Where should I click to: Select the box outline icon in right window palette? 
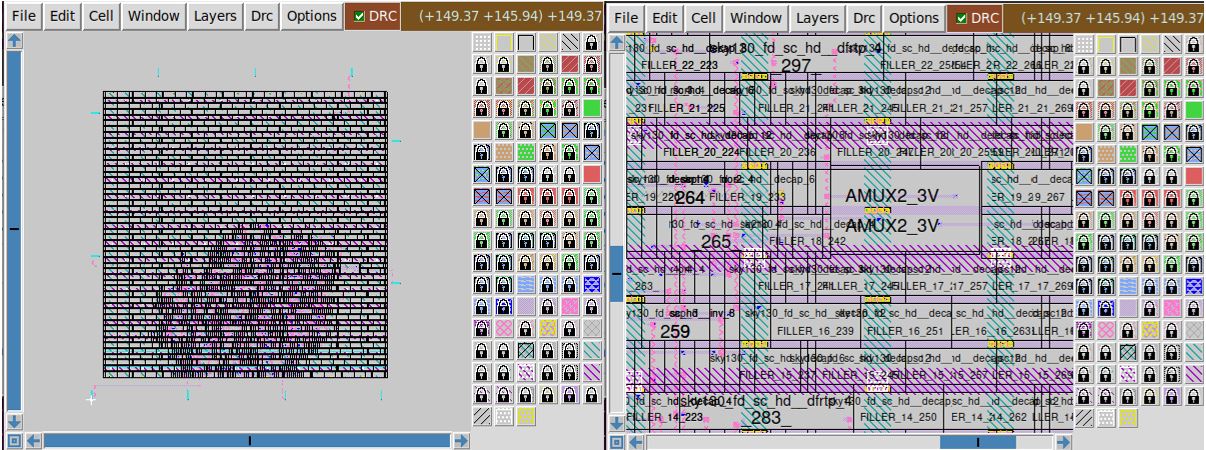[1127, 43]
